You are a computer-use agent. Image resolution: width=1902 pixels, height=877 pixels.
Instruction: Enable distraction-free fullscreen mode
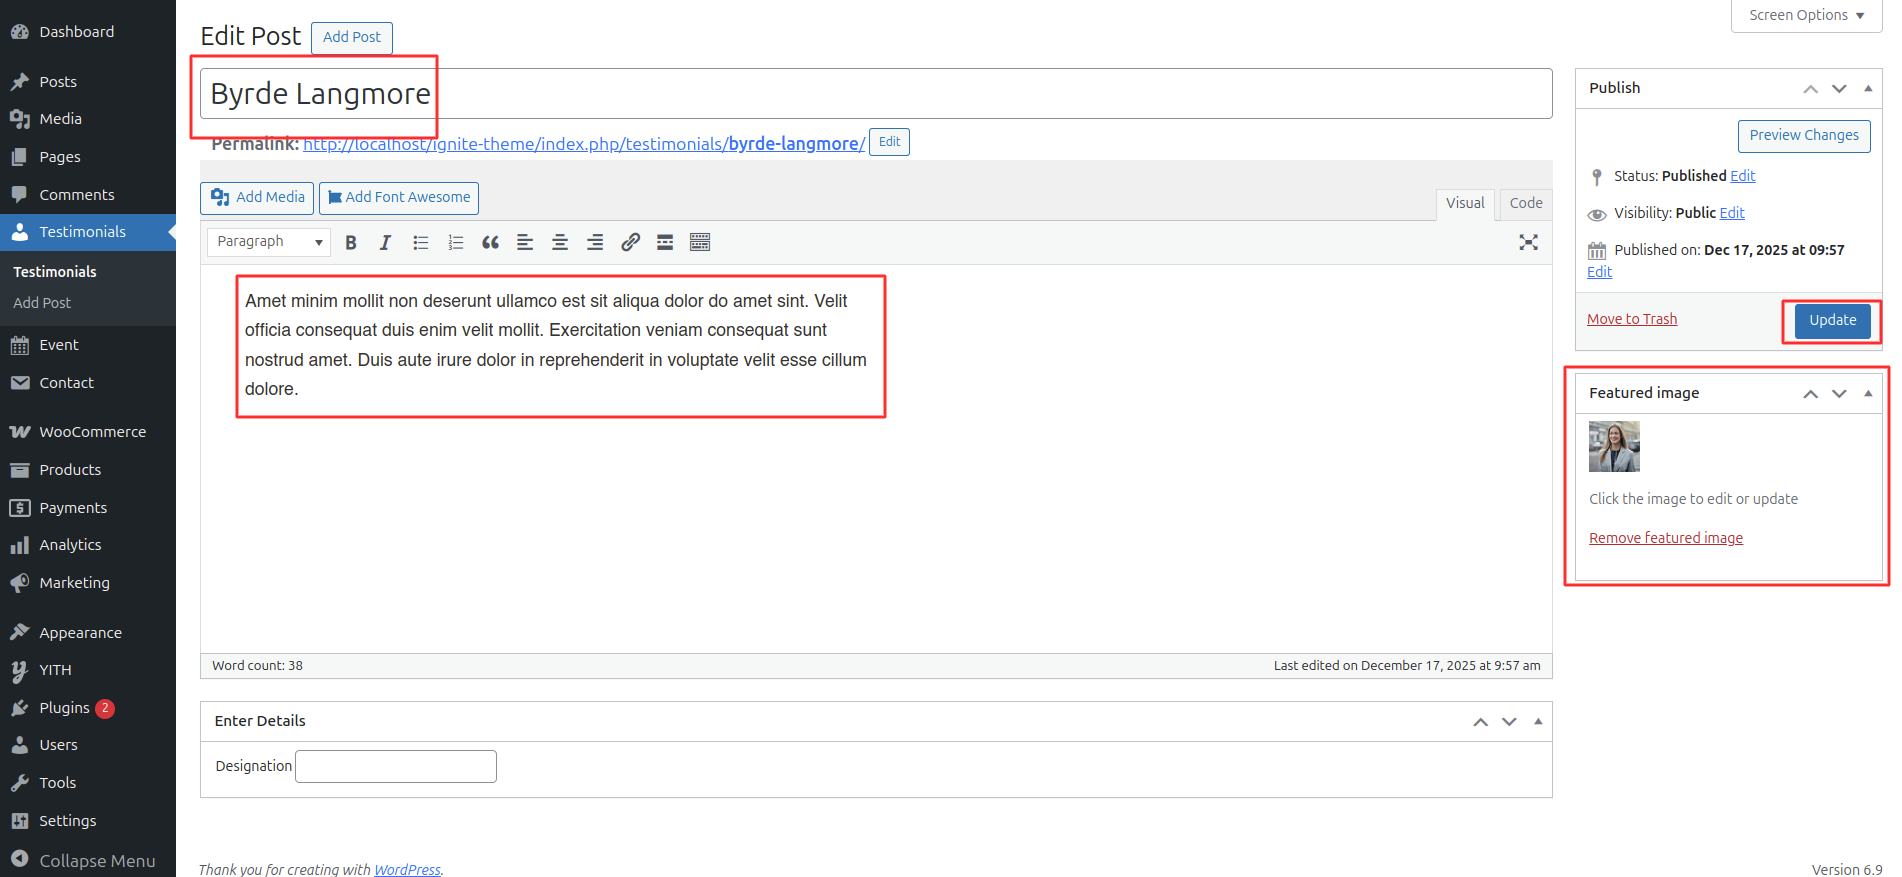coord(1528,242)
